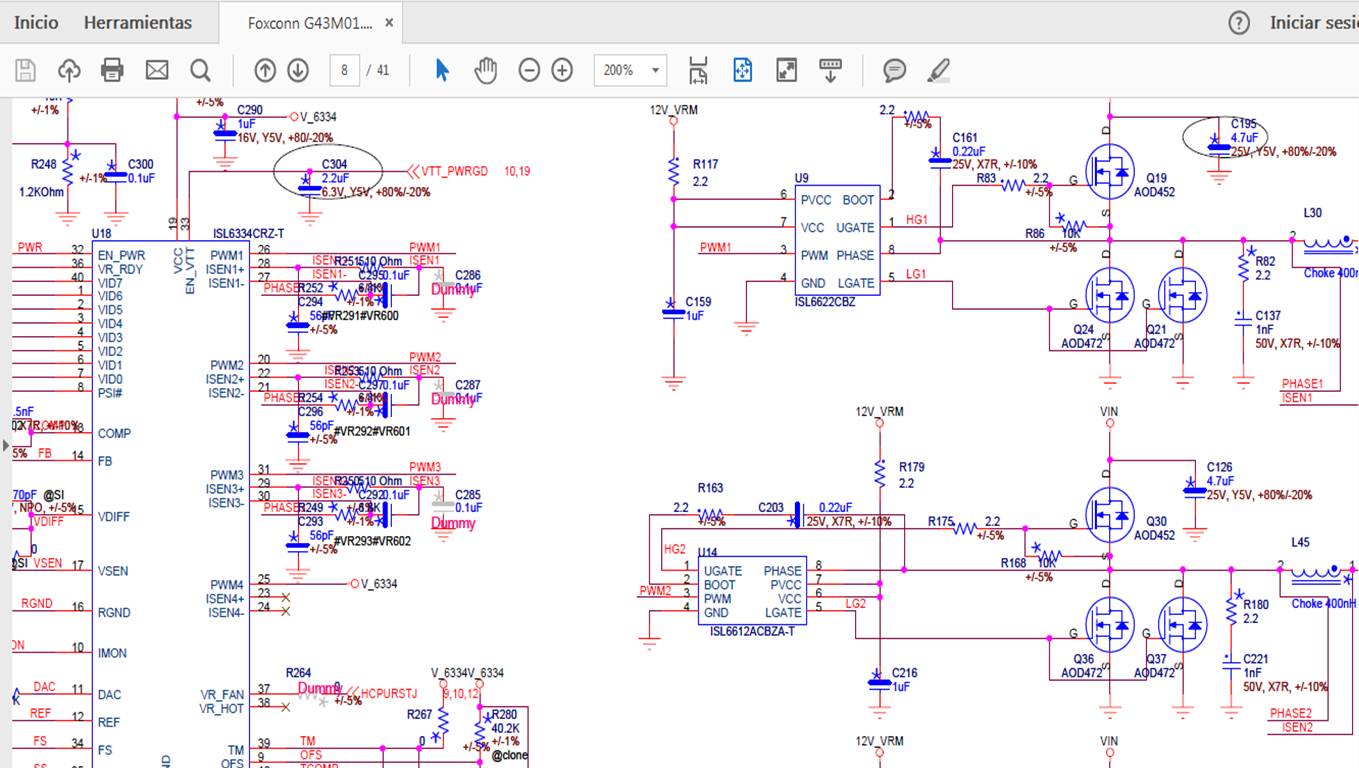Click the ISL6334CRZ-T chip label
This screenshot has height=768, width=1359.
249,233
